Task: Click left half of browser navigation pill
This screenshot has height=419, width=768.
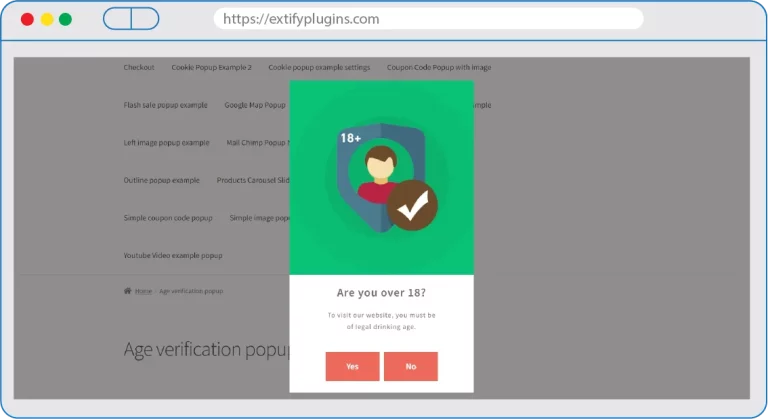Action: click(117, 19)
